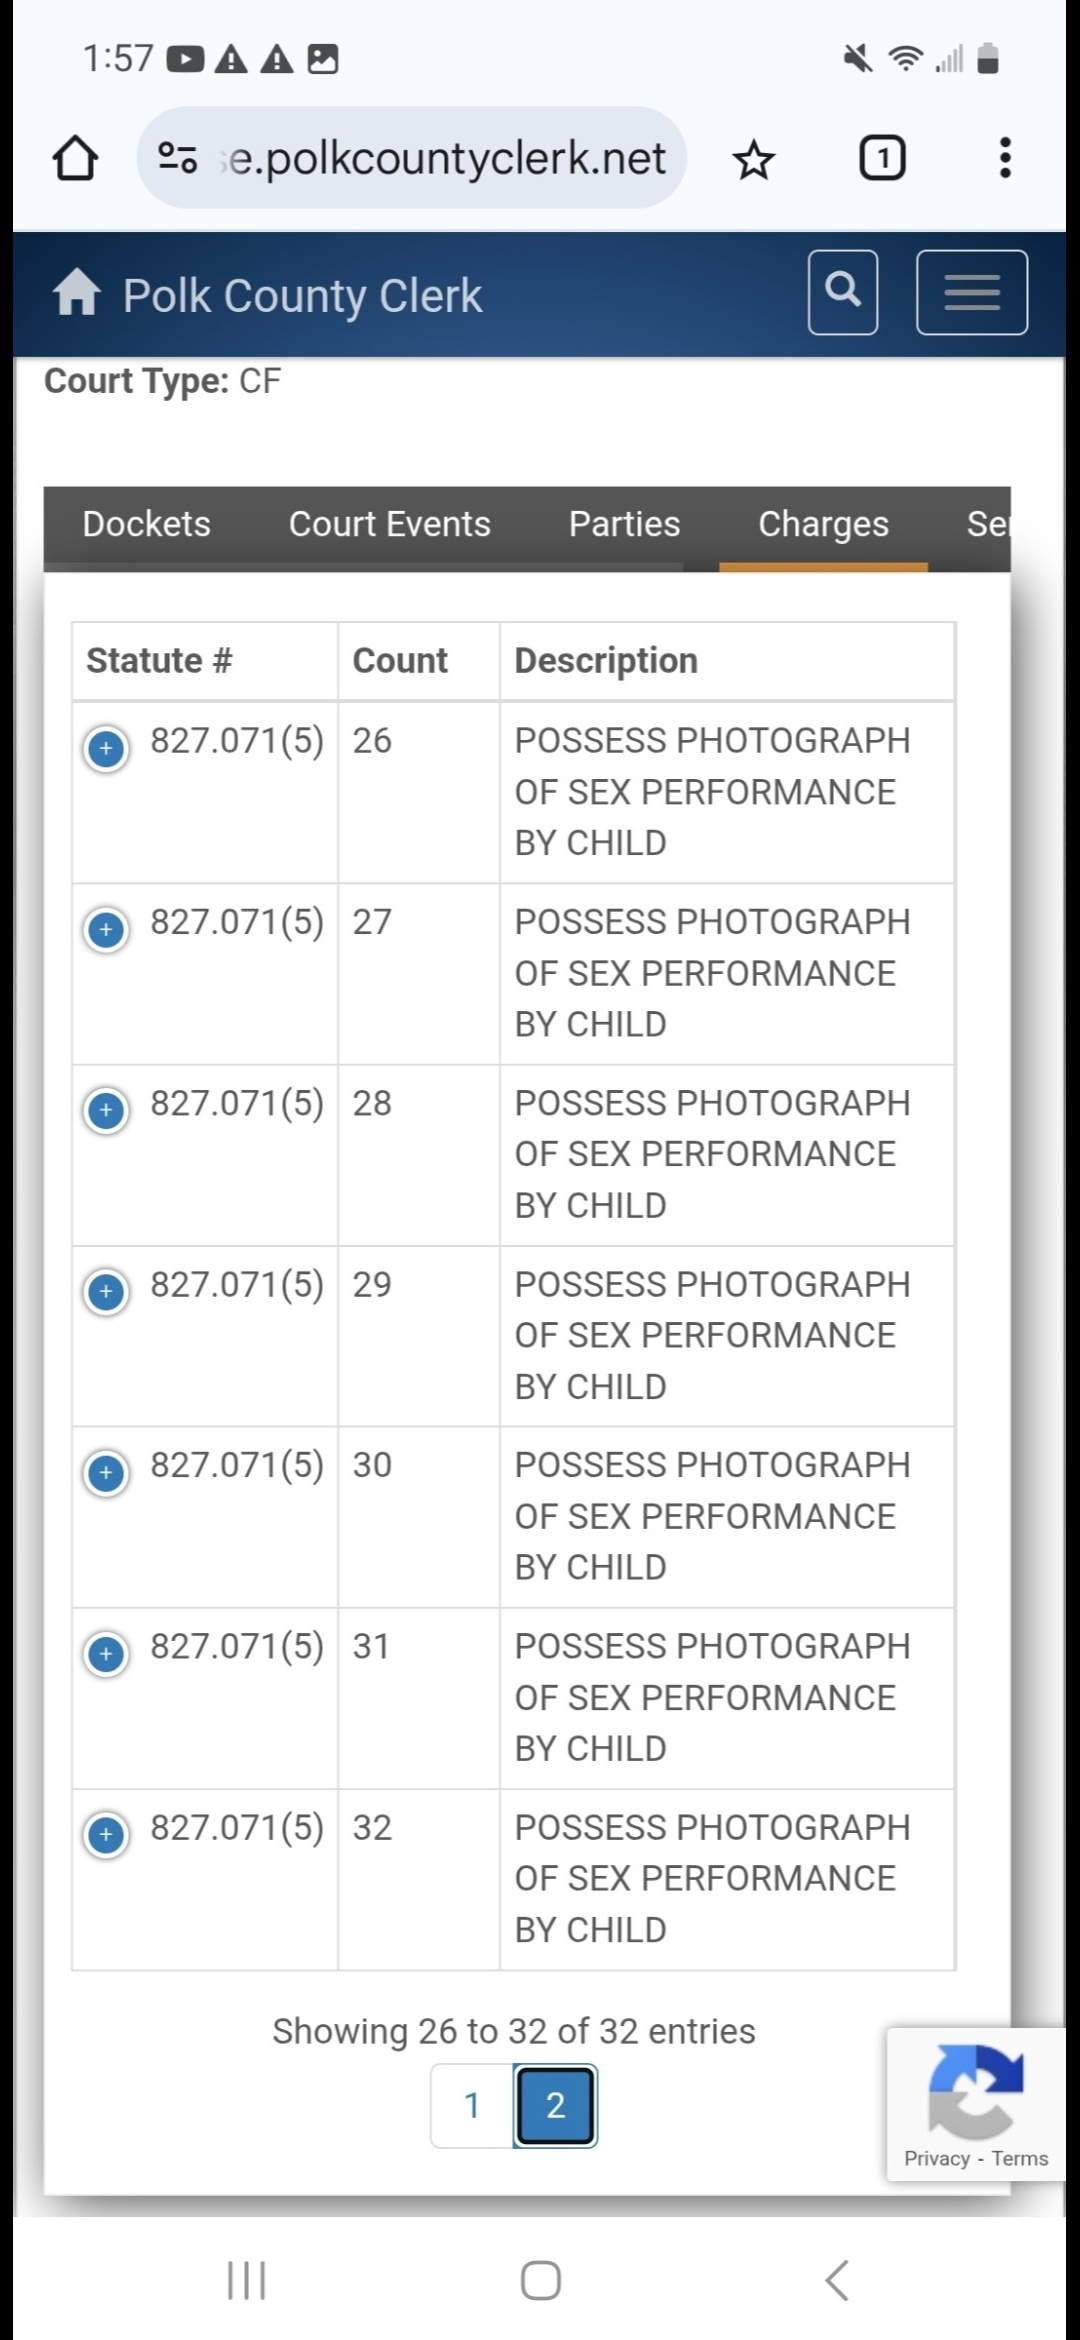
Task: Click the reCAPTCHA Privacy link
Action: 936,2158
